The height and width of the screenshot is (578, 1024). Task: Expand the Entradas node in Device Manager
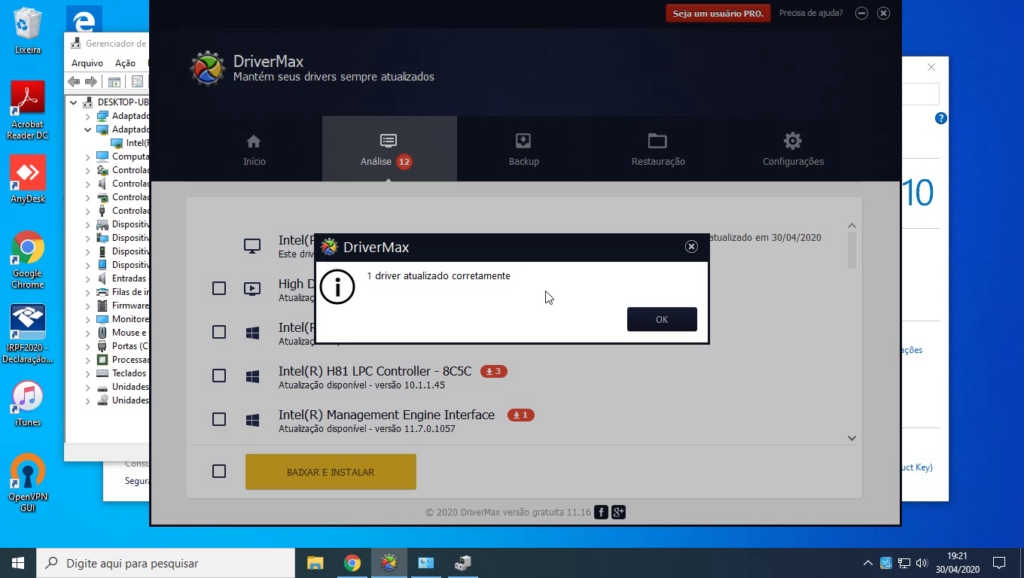88,279
